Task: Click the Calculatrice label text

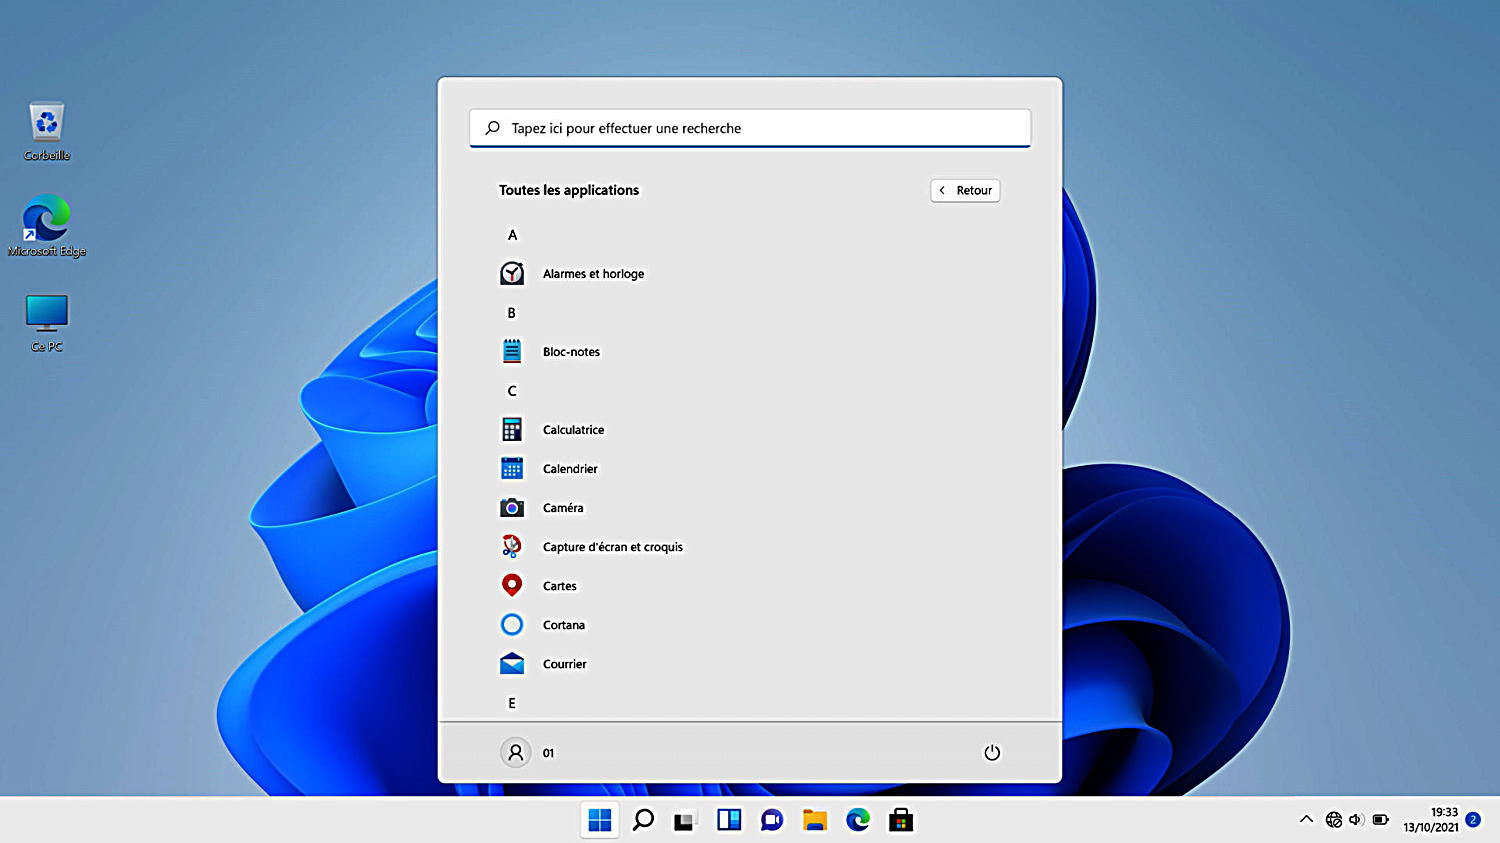Action: [x=573, y=429]
